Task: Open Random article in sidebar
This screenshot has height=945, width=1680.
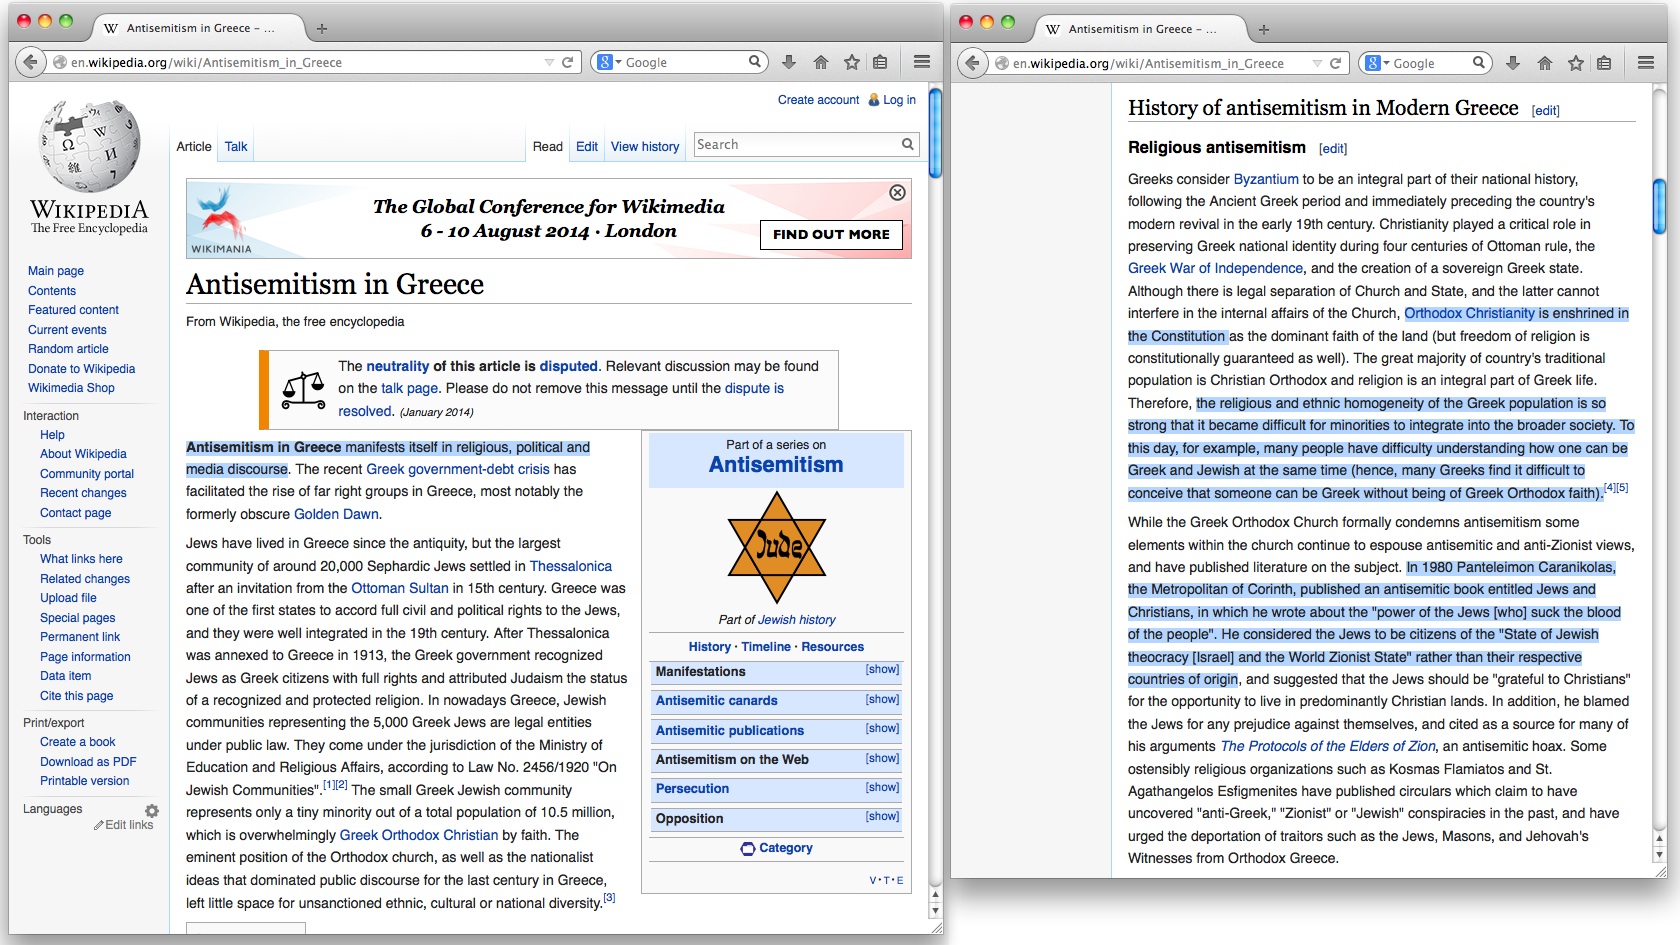Action: click(x=68, y=349)
